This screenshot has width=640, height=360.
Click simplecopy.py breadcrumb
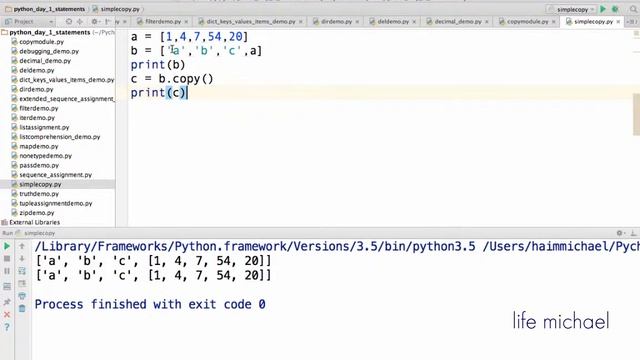(116, 9)
